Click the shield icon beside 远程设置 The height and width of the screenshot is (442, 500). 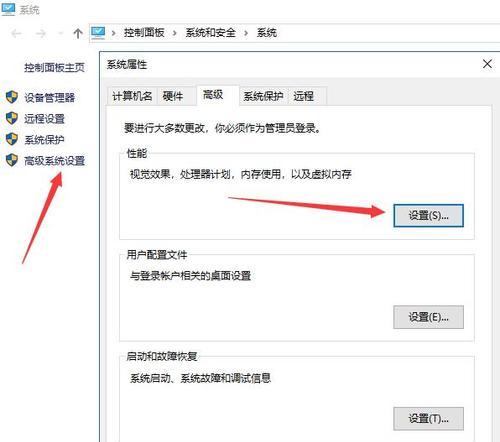click(12, 118)
